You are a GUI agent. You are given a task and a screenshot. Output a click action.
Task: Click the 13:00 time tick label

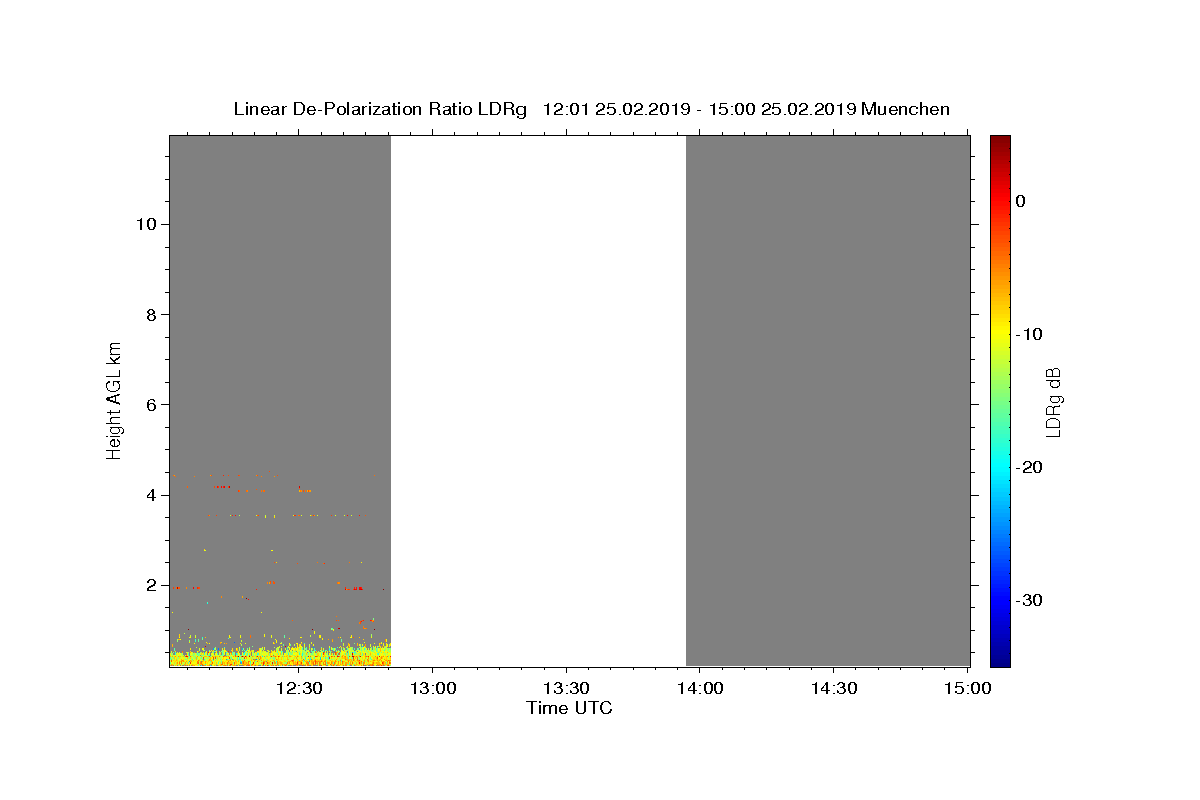pyautogui.click(x=432, y=688)
